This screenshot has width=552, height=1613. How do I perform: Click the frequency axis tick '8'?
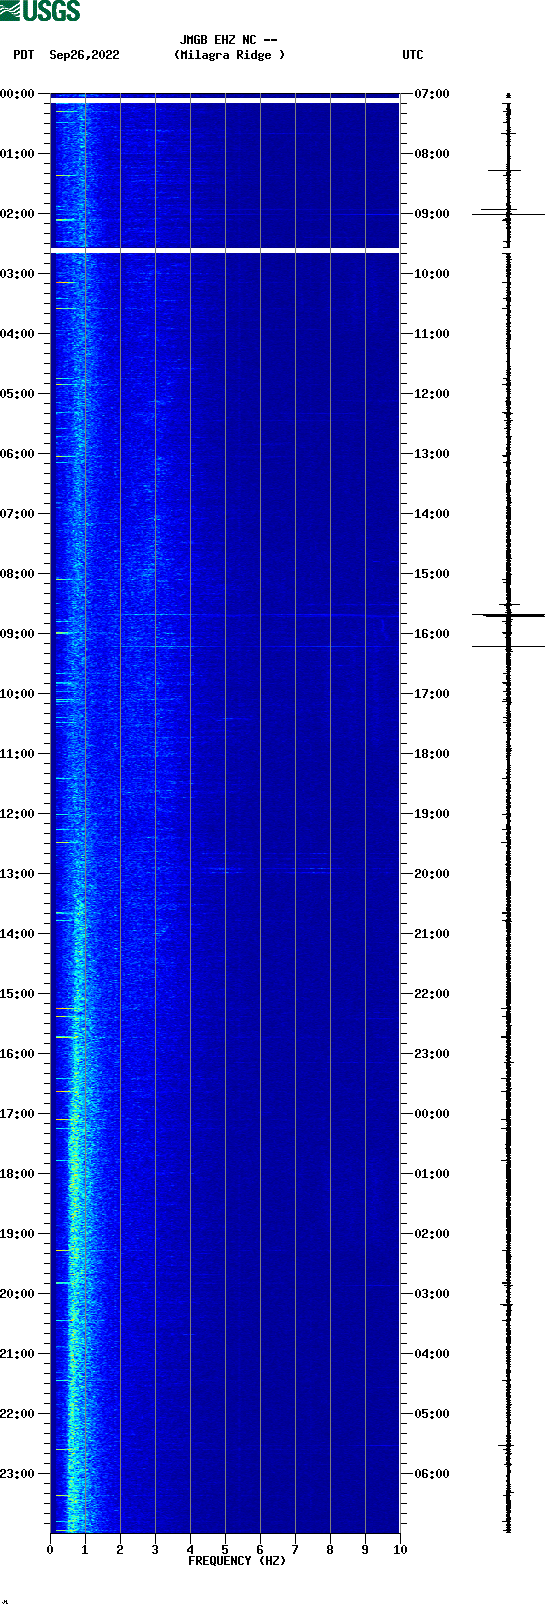pyautogui.click(x=330, y=1550)
